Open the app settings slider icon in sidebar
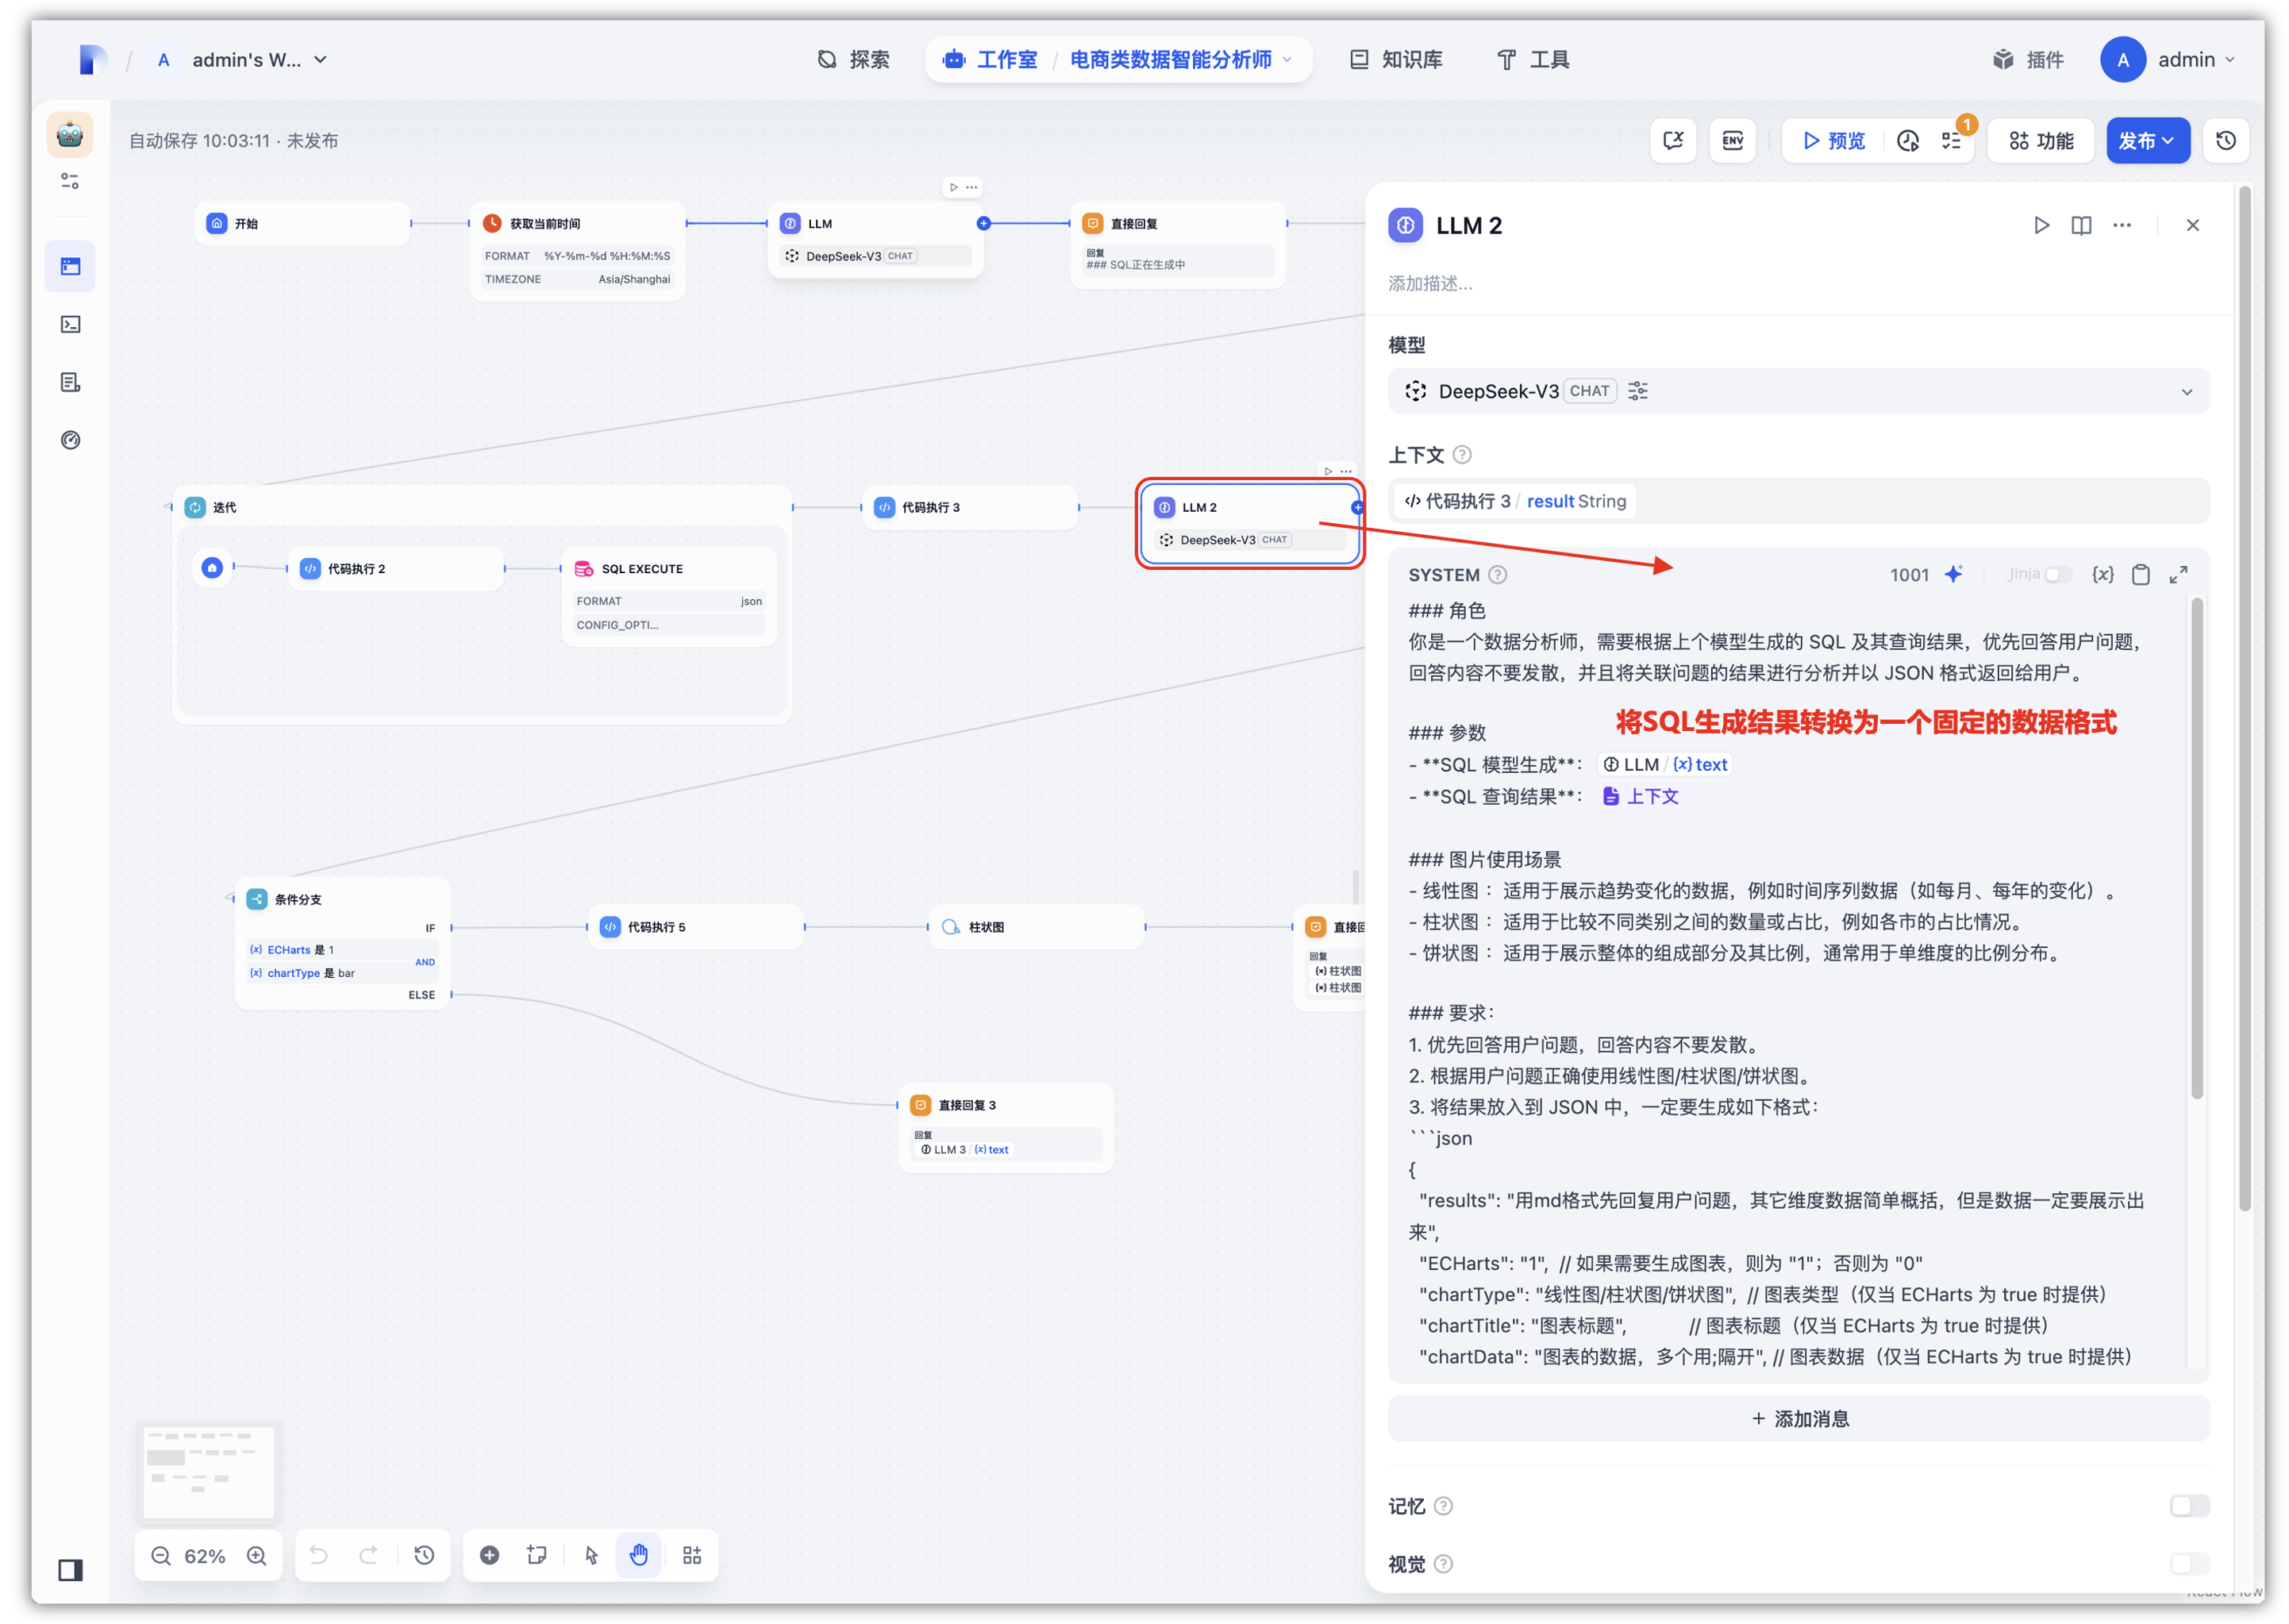Viewport: 2289px width, 1624px height. click(70, 181)
